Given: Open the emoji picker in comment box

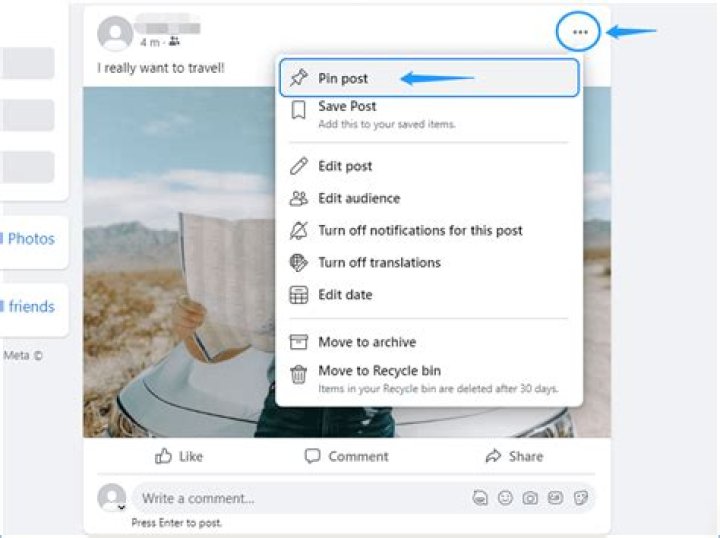Looking at the screenshot, I should coord(505,498).
